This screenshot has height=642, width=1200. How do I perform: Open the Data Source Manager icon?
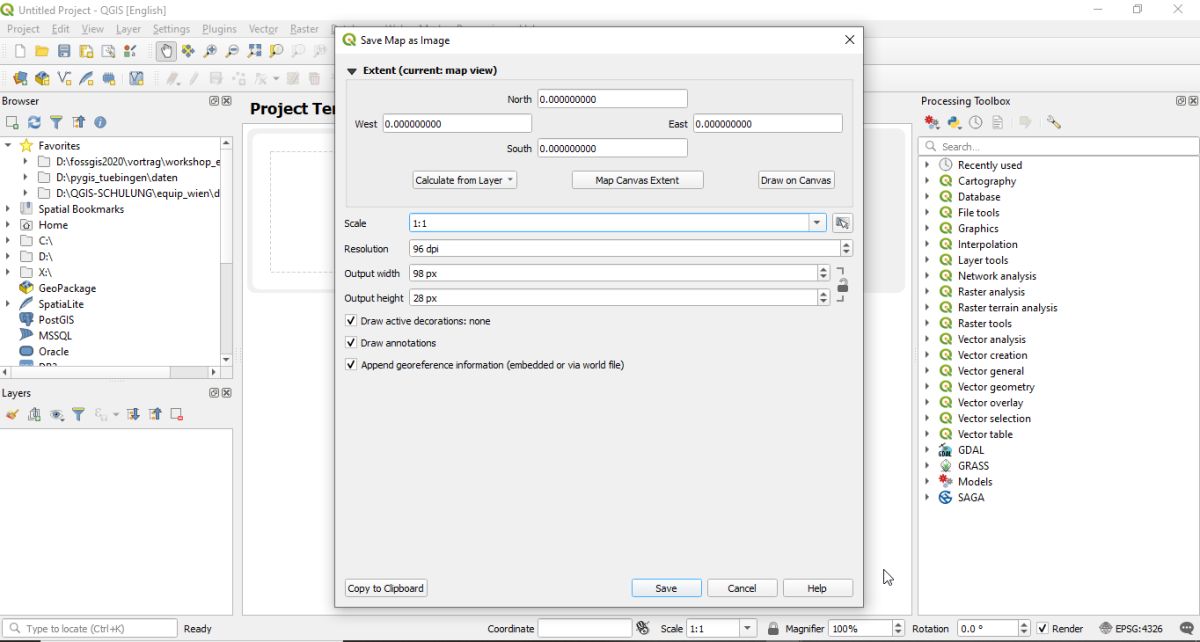point(20,78)
